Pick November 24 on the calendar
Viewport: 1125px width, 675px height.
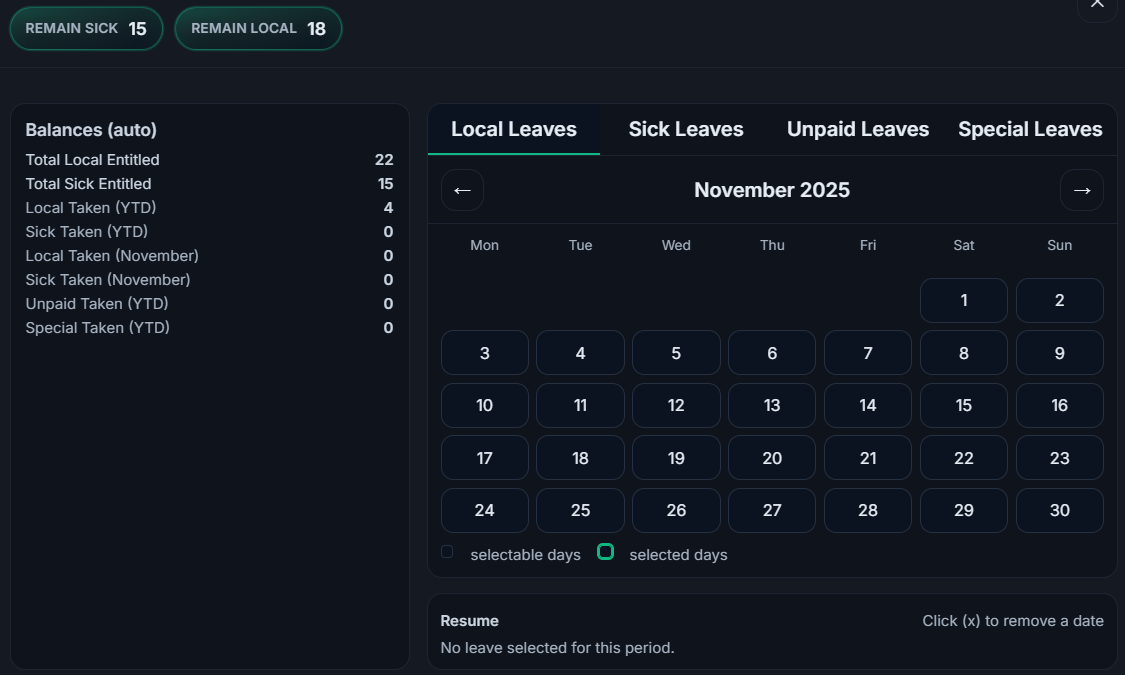point(484,510)
